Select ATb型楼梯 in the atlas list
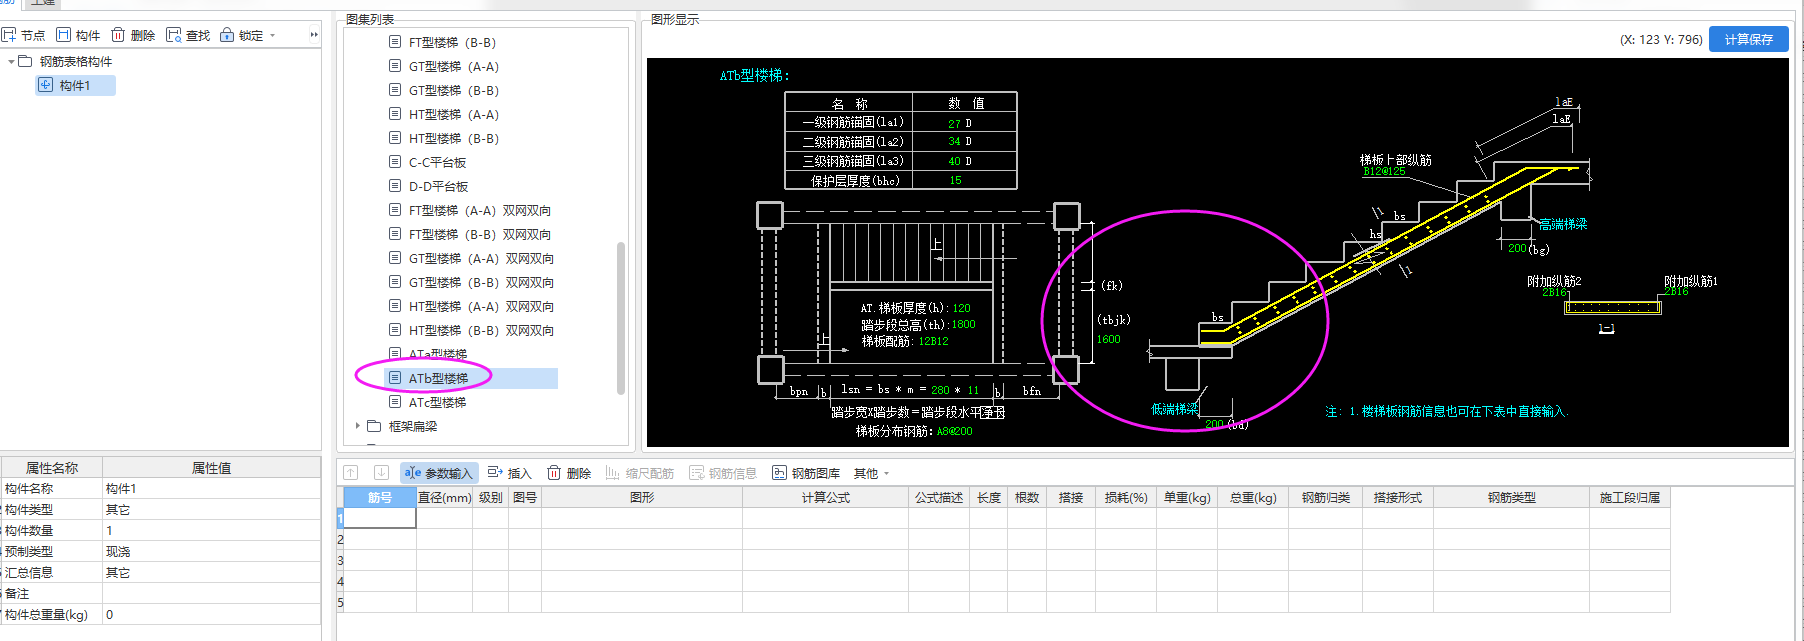This screenshot has height=641, width=1804. (x=438, y=378)
